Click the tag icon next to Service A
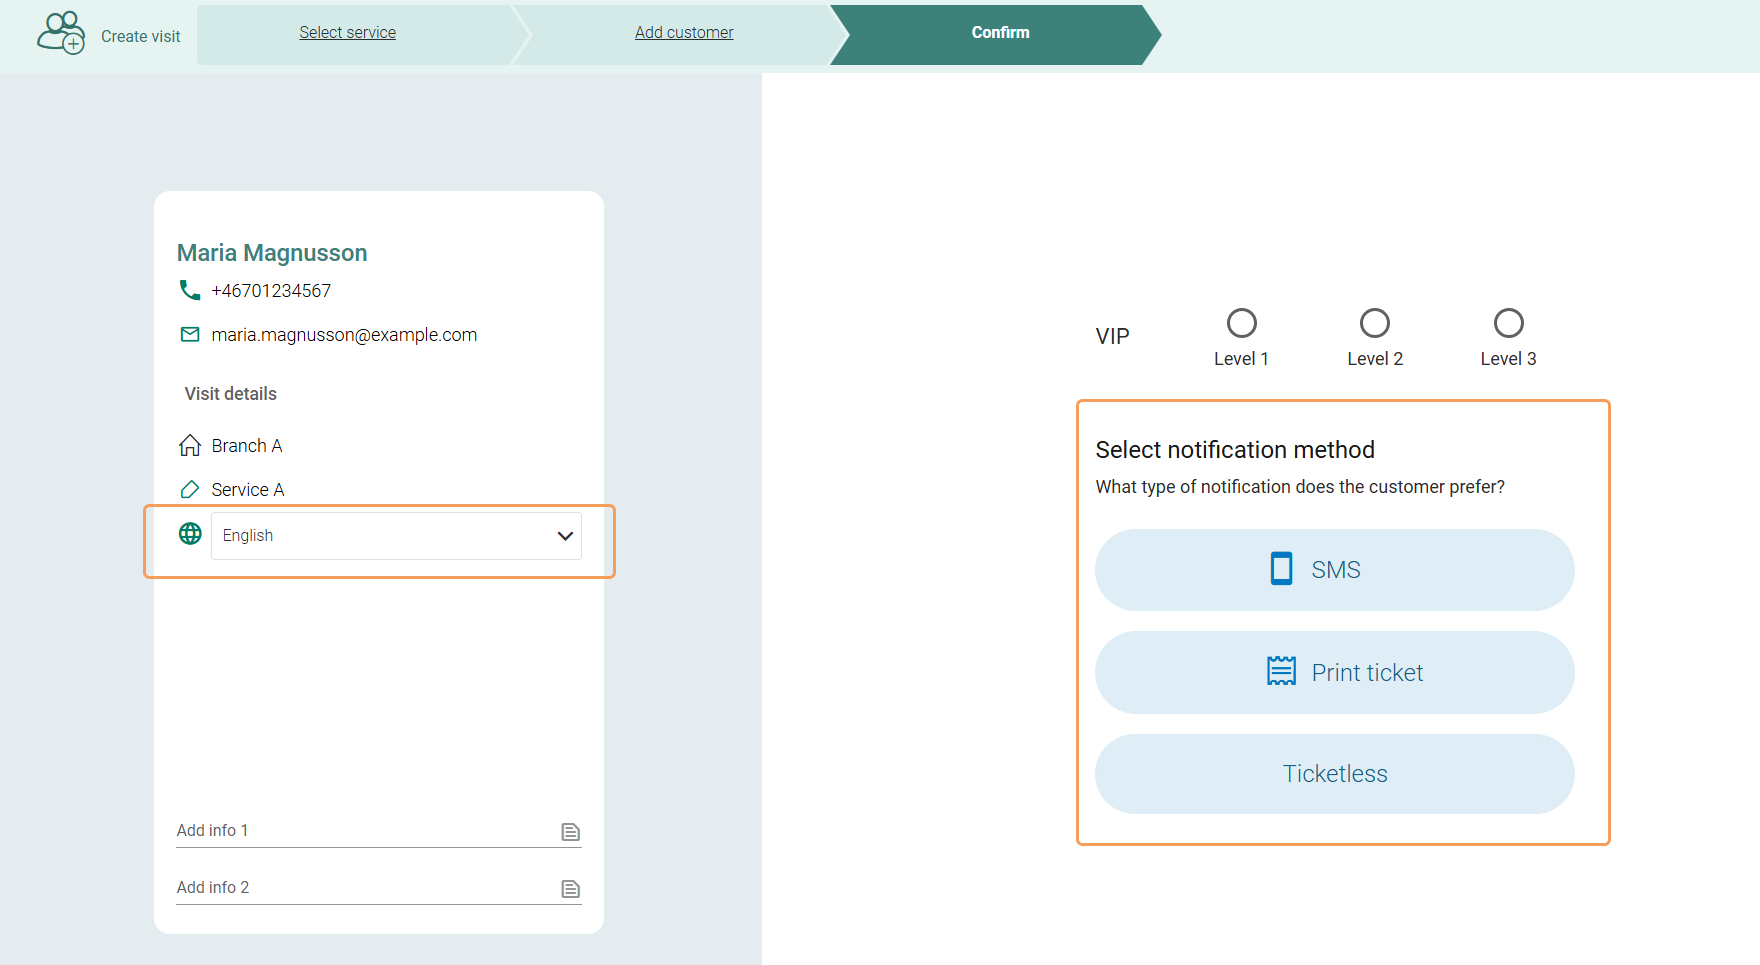Viewport: 1760px width, 965px height. pyautogui.click(x=189, y=489)
